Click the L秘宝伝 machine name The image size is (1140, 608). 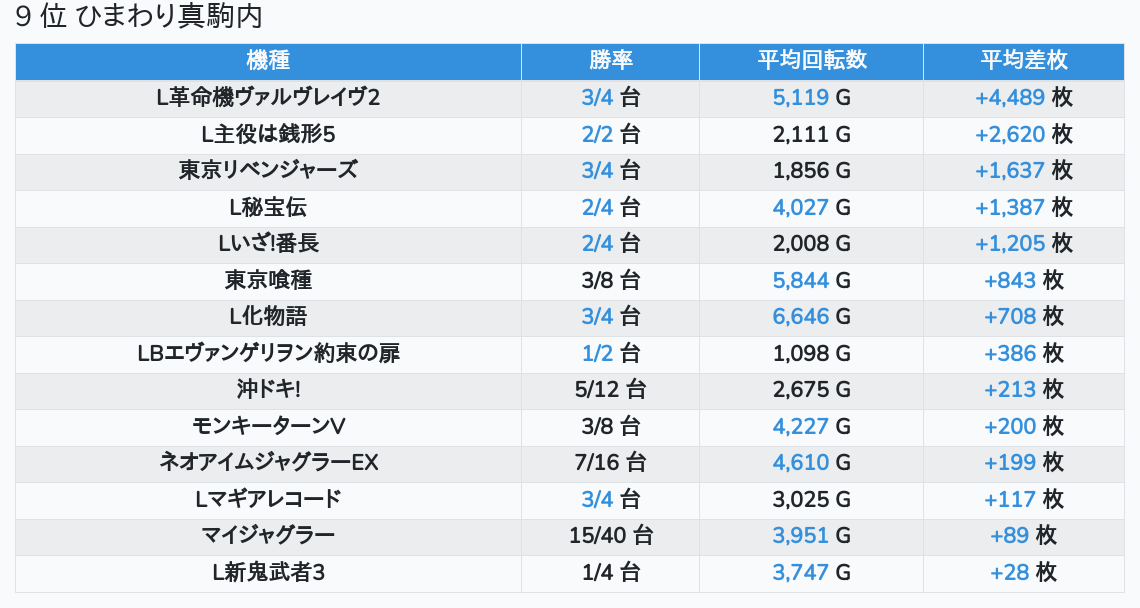click(268, 207)
